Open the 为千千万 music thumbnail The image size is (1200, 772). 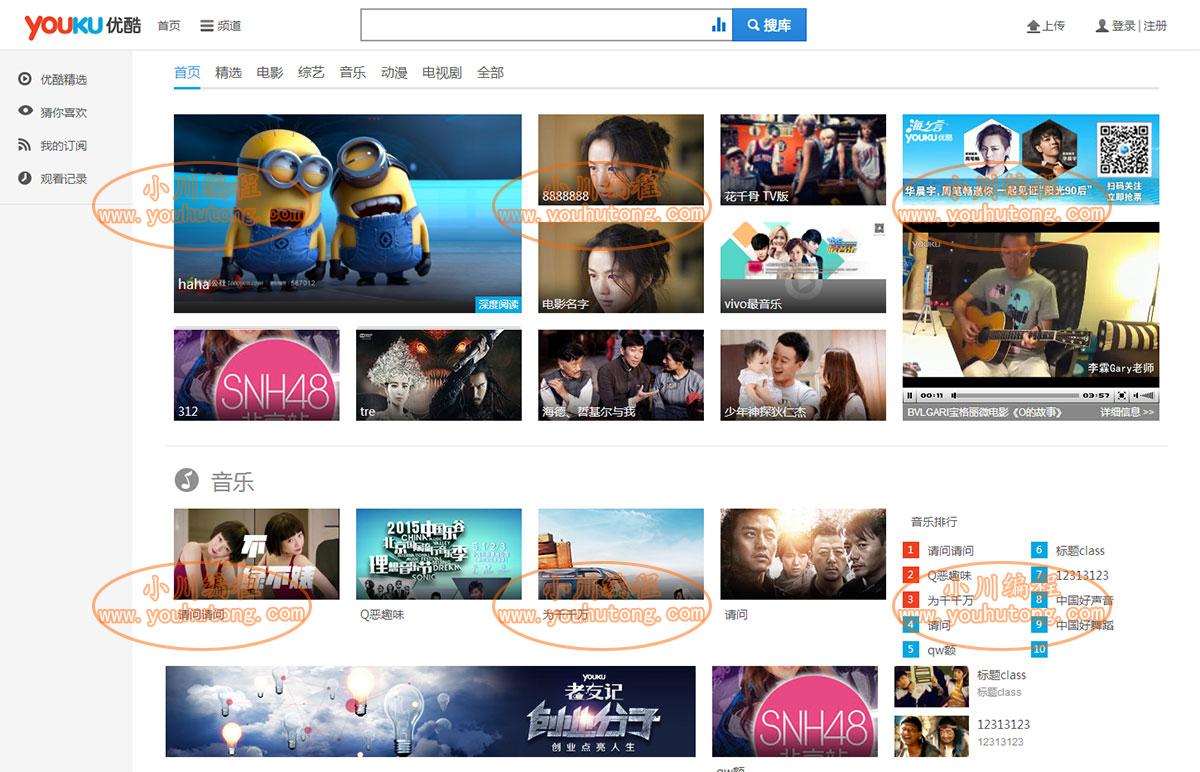point(621,554)
